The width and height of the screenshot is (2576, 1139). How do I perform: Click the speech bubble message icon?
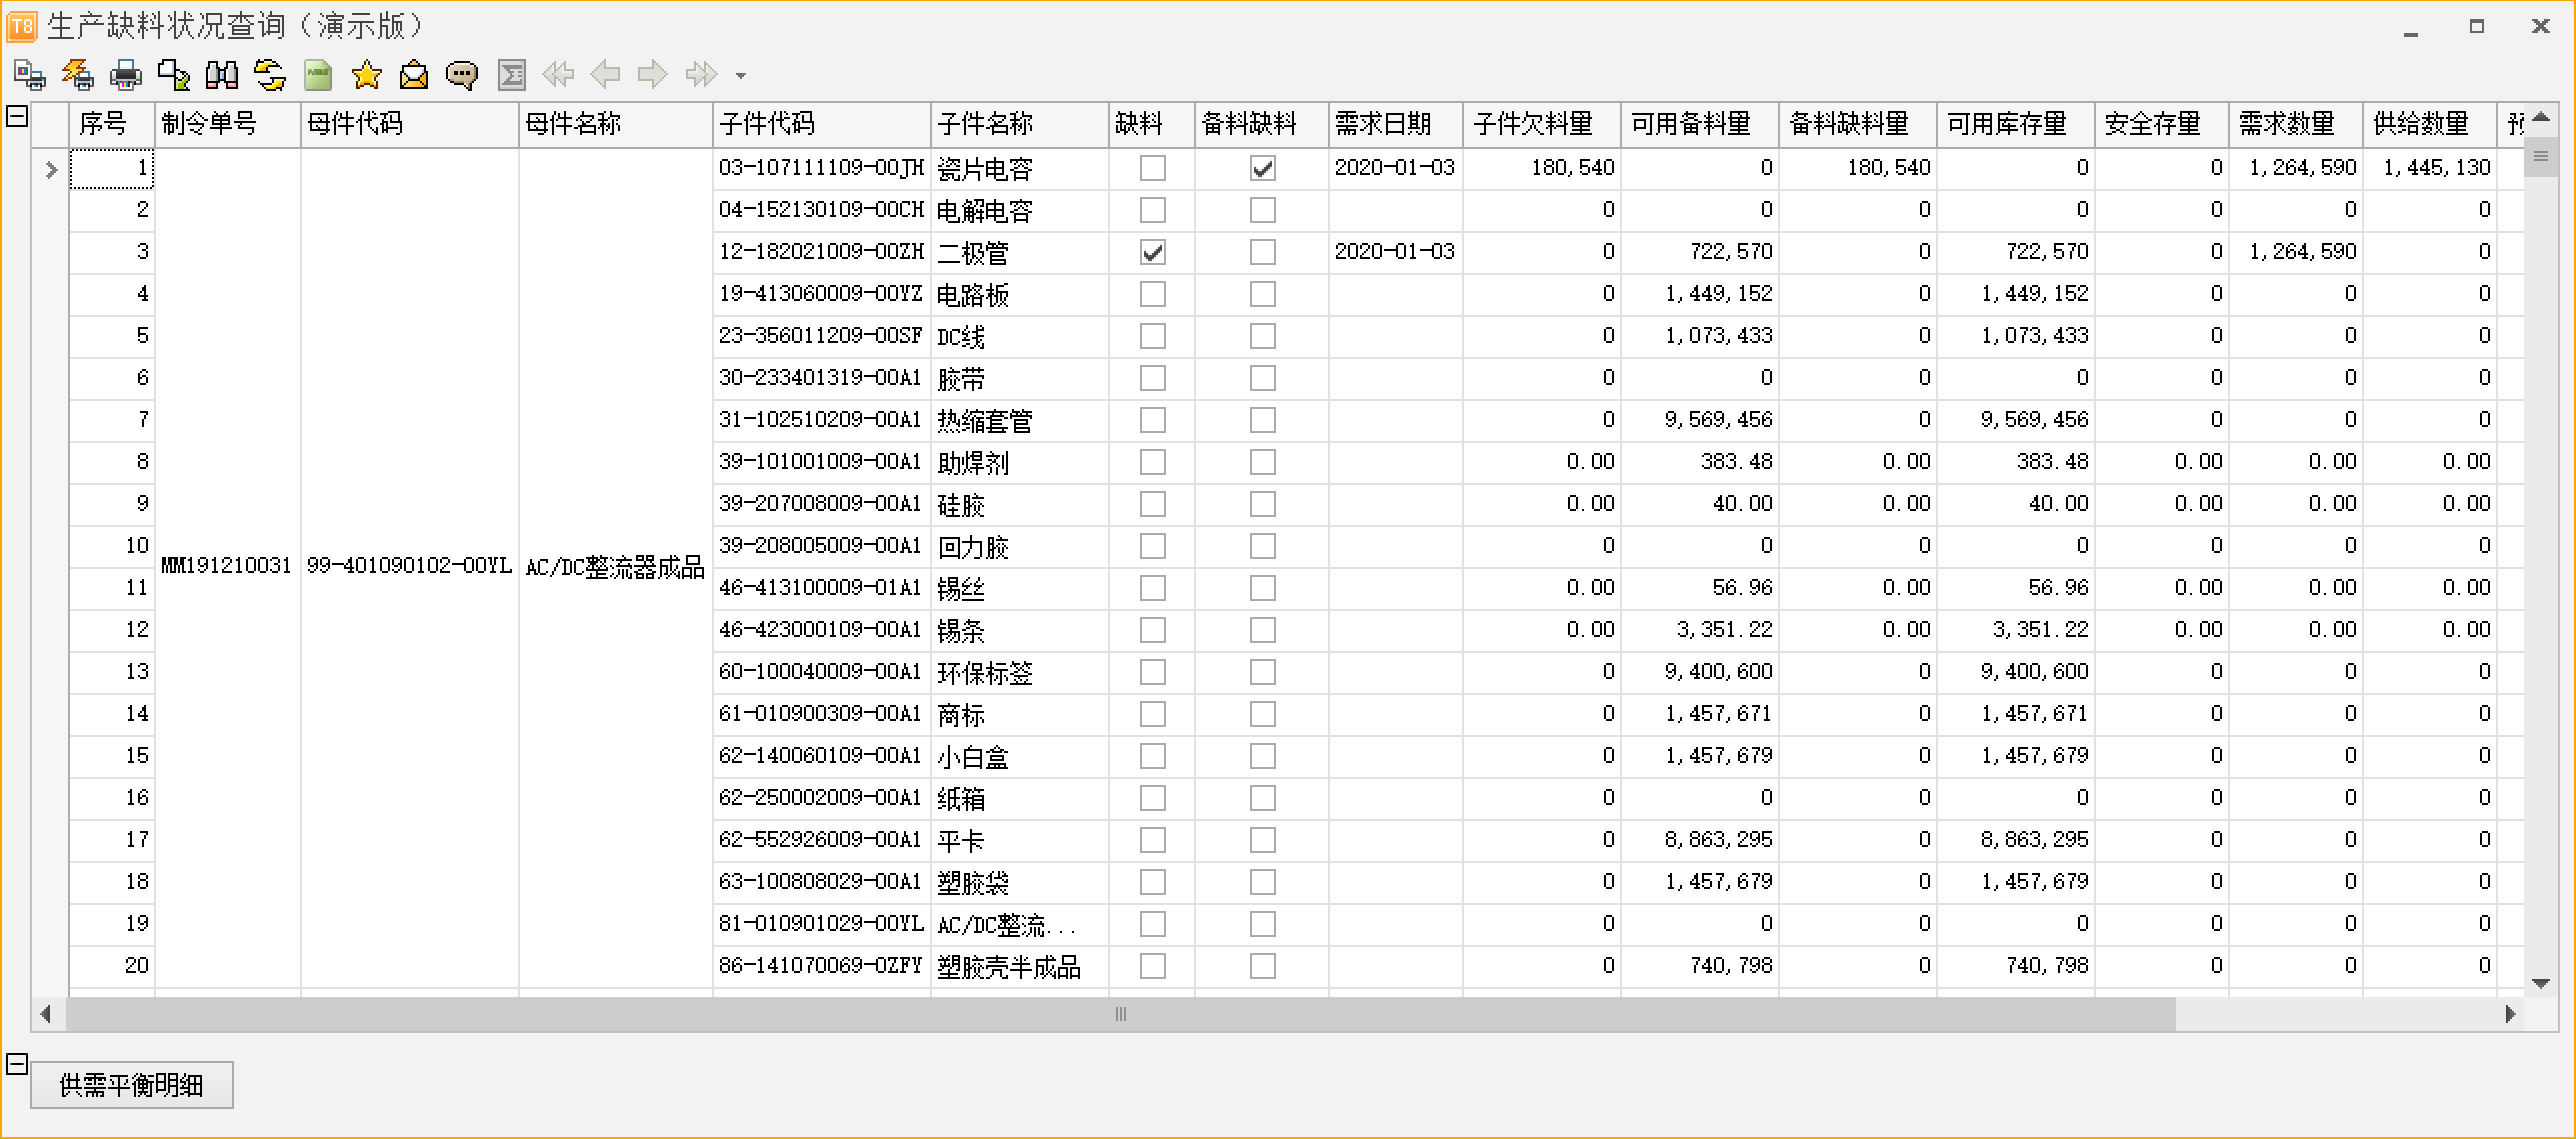[x=462, y=75]
